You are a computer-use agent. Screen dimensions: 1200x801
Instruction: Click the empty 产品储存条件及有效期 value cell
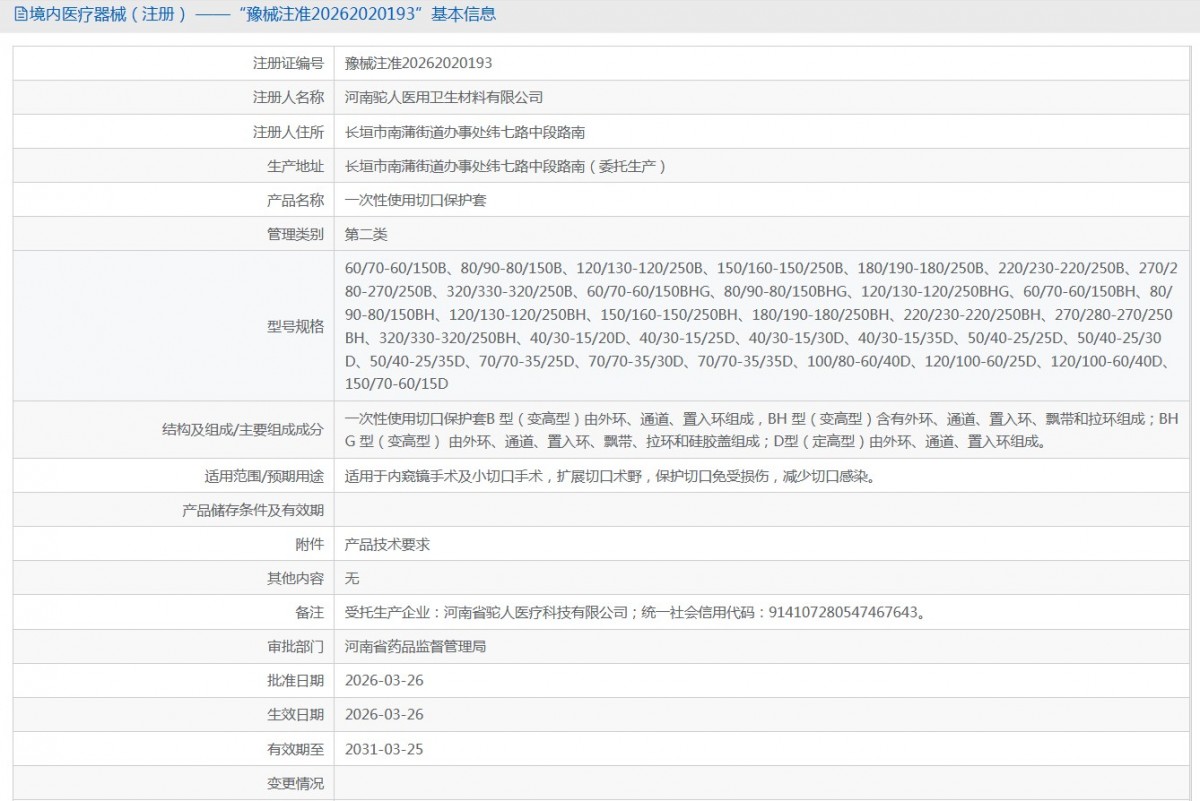[760, 510]
